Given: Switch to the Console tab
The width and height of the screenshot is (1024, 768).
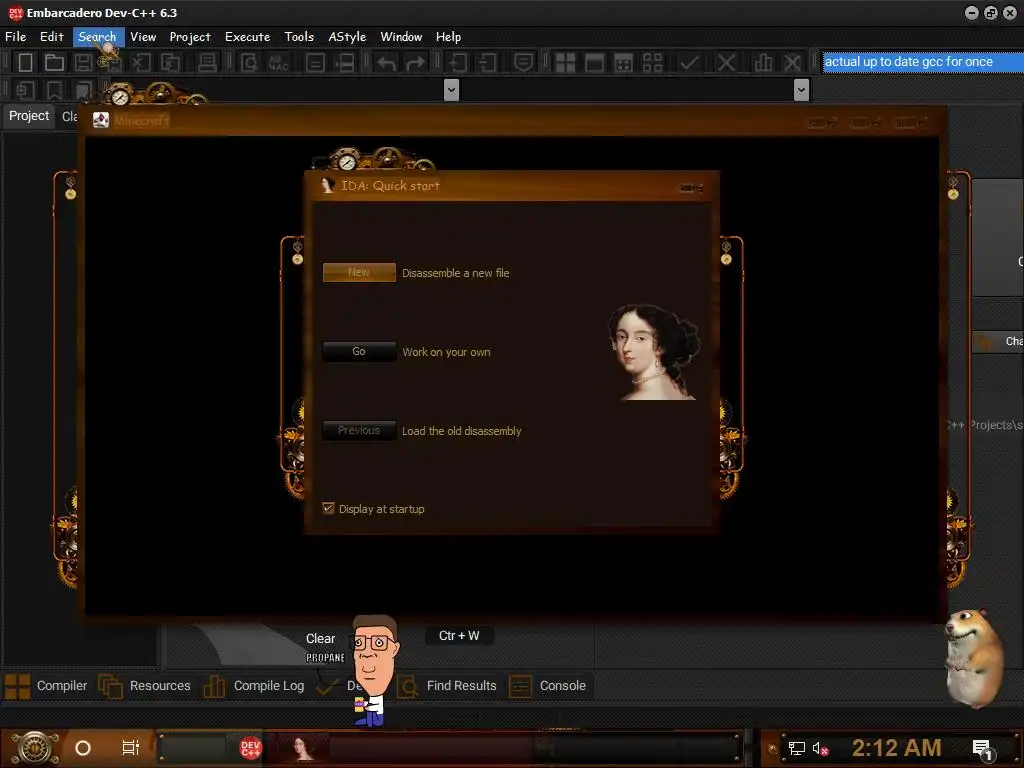Looking at the screenshot, I should pyautogui.click(x=548, y=686).
